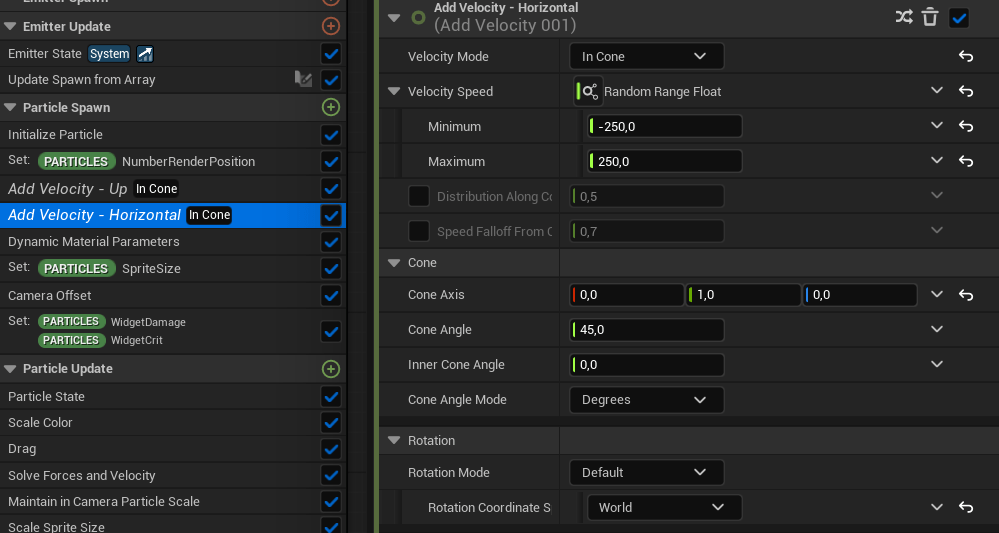Add a module to Emitter Update
Viewport: 999px width, 533px height.
[x=331, y=26]
